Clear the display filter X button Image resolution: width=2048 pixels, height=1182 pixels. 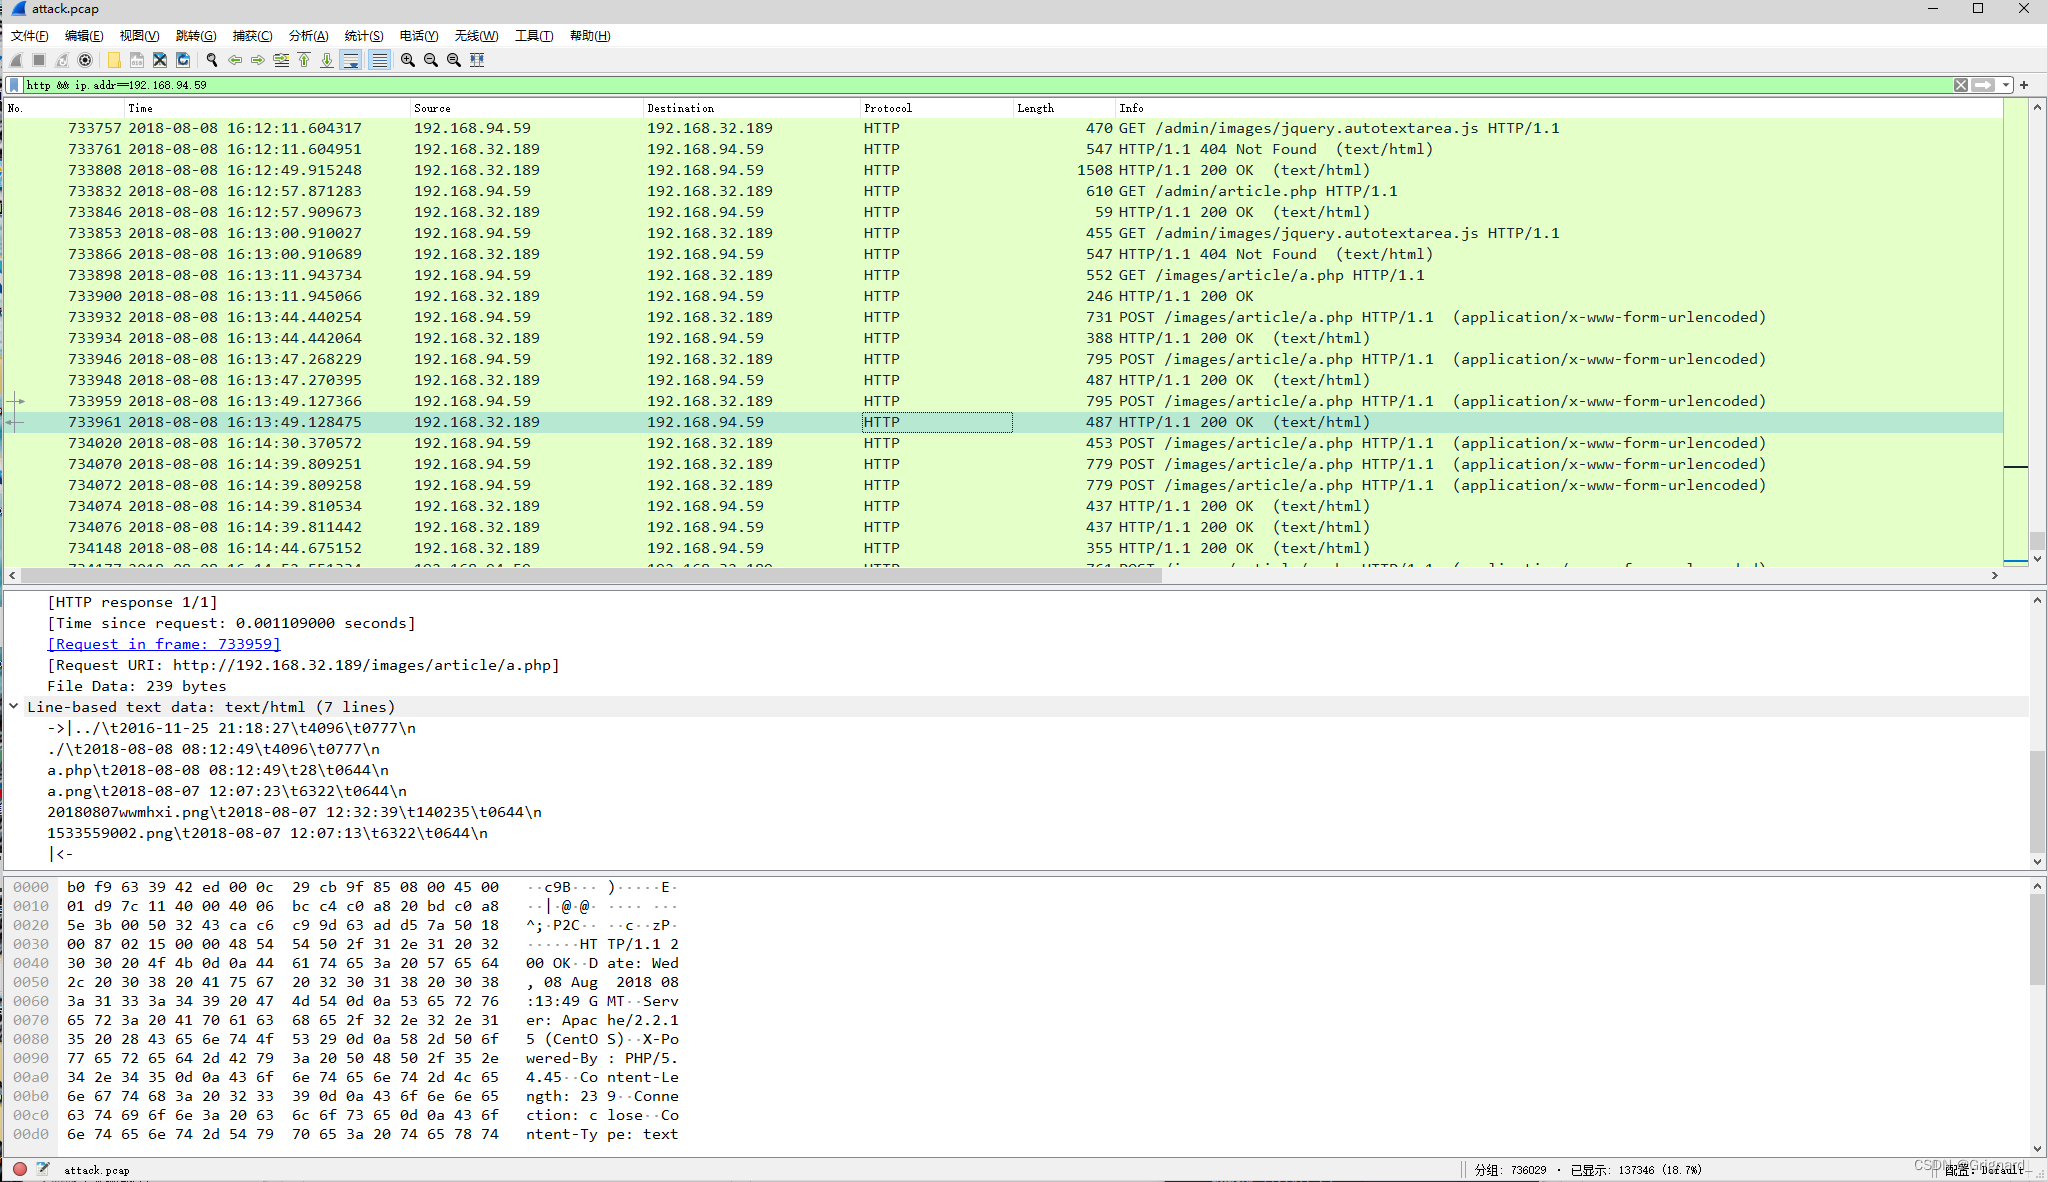tap(1961, 85)
